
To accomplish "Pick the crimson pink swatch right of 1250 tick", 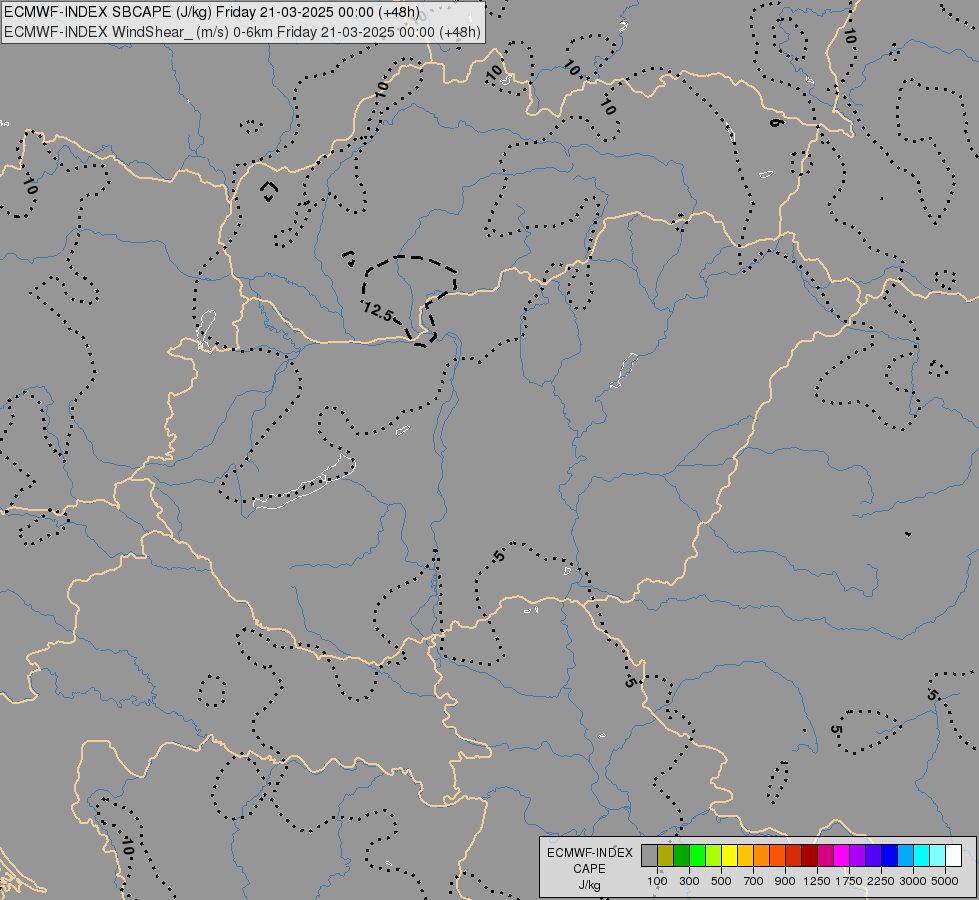I will [x=825, y=855].
